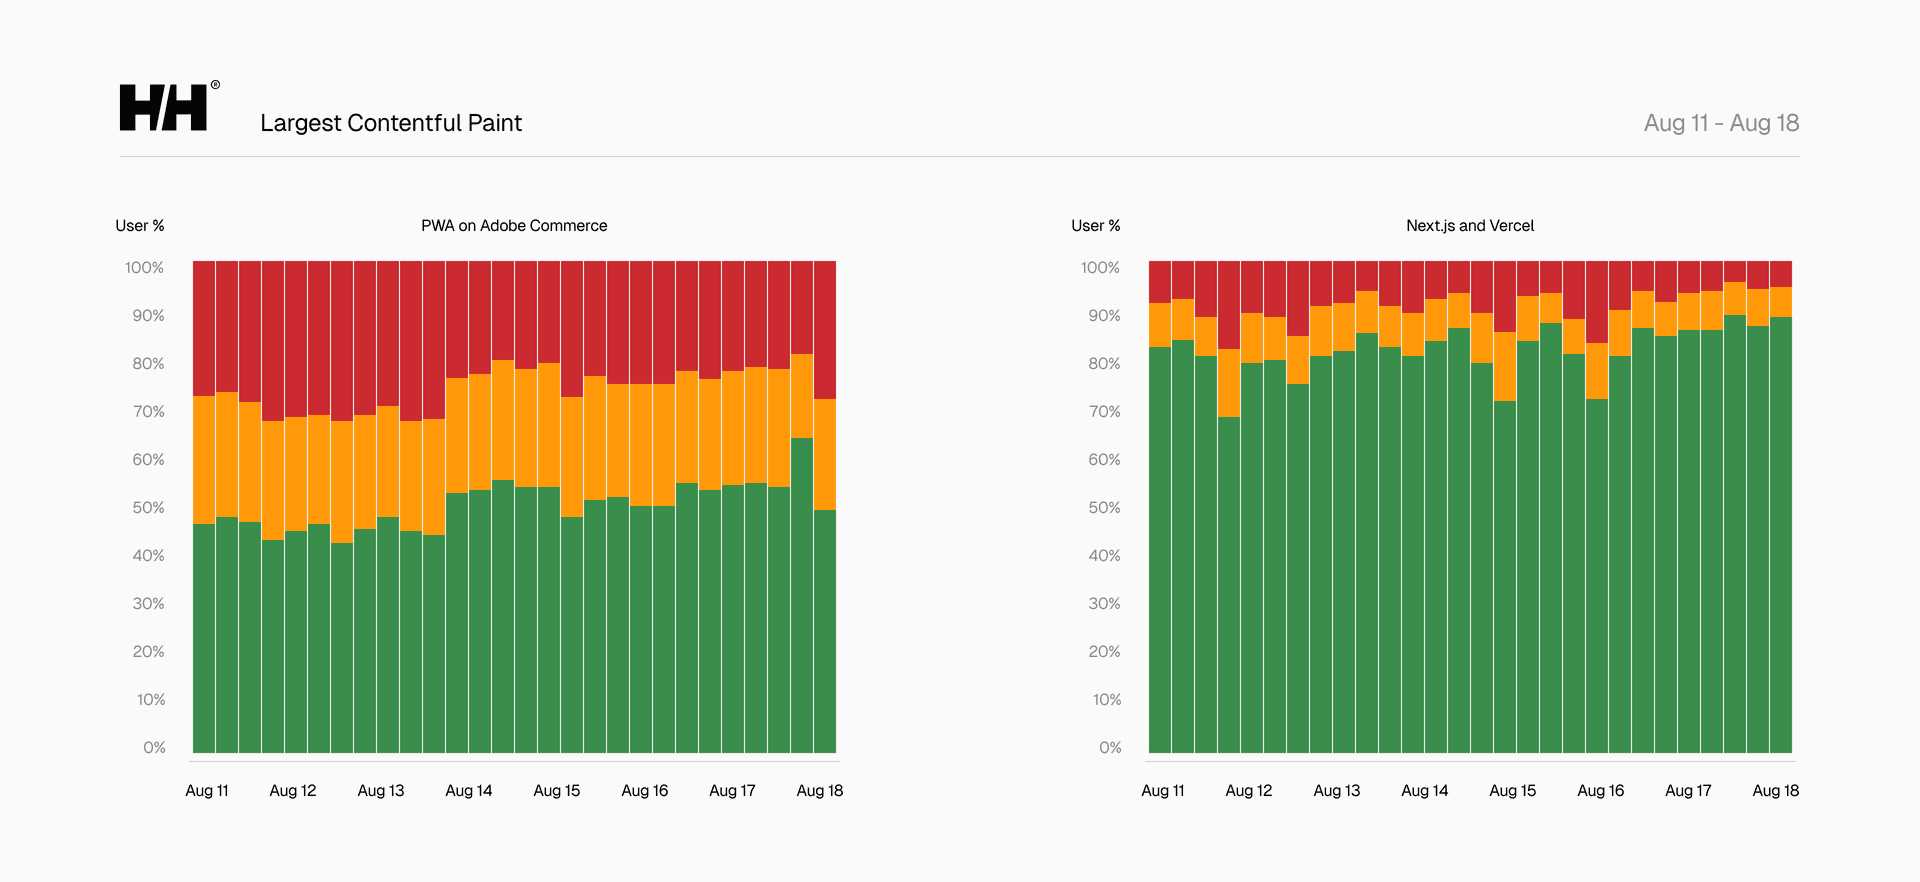Click the orange segment of the last PWA bar
Viewport: 1920px width, 882px height.
[825, 455]
